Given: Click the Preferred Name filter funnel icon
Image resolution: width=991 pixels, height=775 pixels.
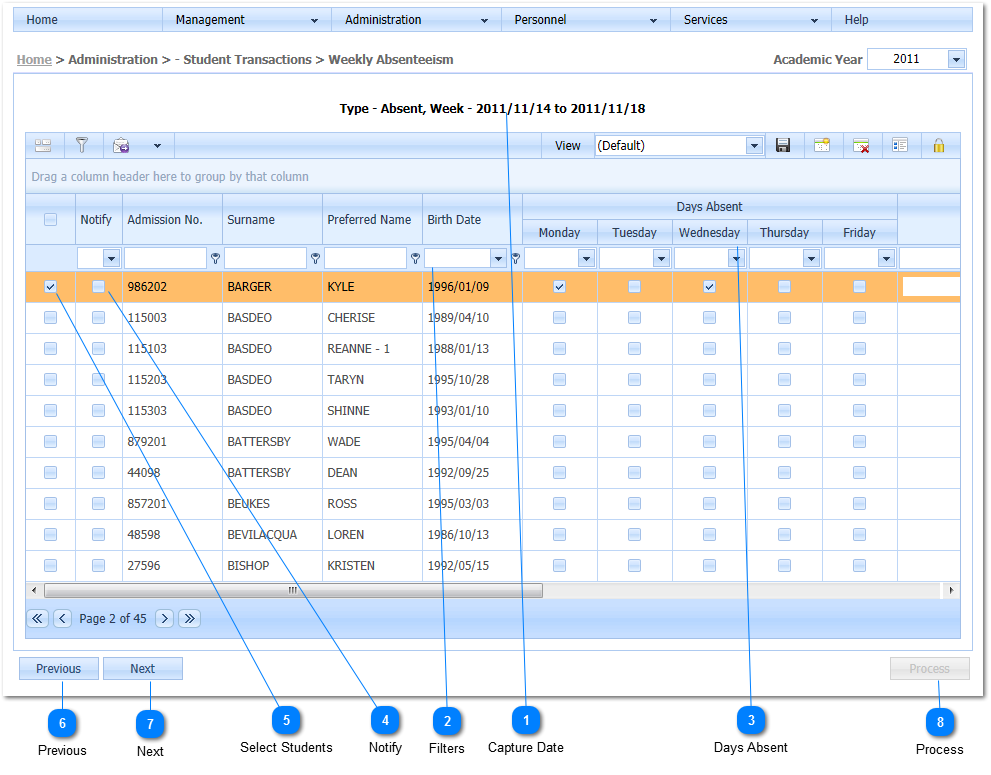Looking at the screenshot, I should pyautogui.click(x=415, y=259).
